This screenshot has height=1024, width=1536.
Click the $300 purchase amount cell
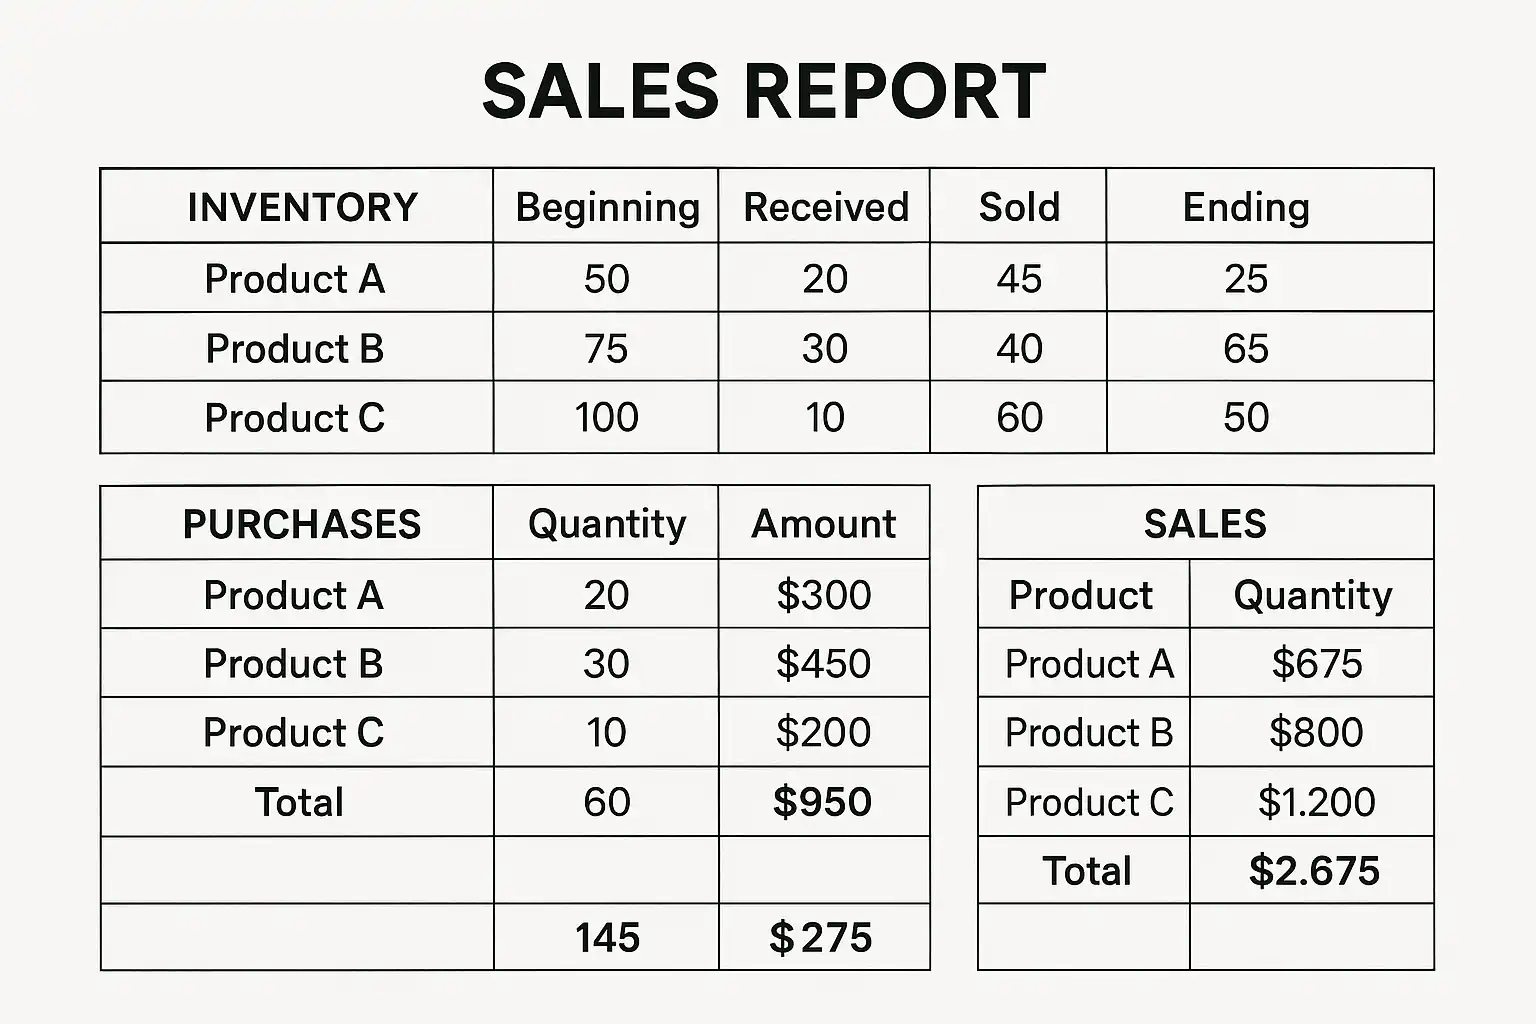coord(824,595)
